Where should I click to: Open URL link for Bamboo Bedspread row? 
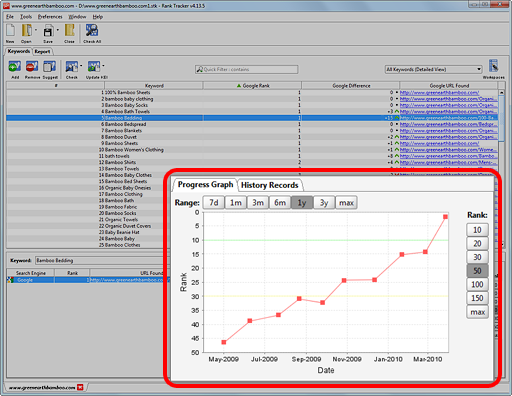coord(448,124)
